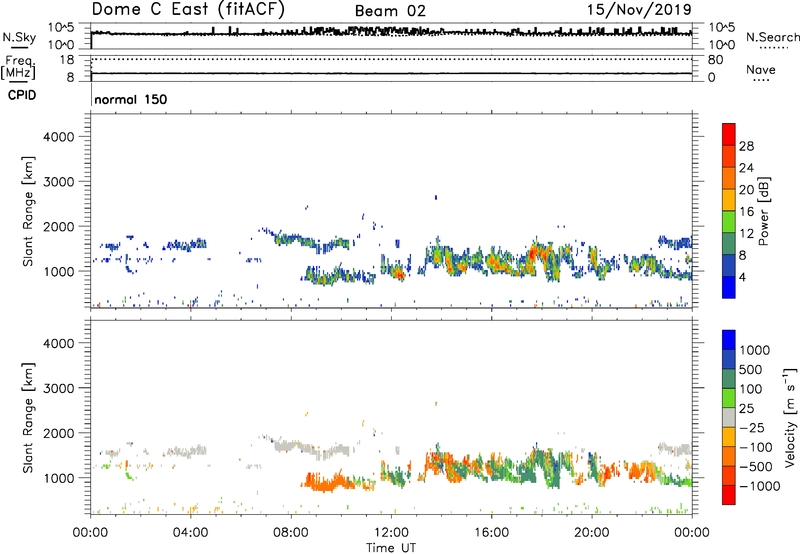The width and height of the screenshot is (800, 554).
Task: Click the '4000' tick on the power plot axis
Action: click(x=59, y=137)
